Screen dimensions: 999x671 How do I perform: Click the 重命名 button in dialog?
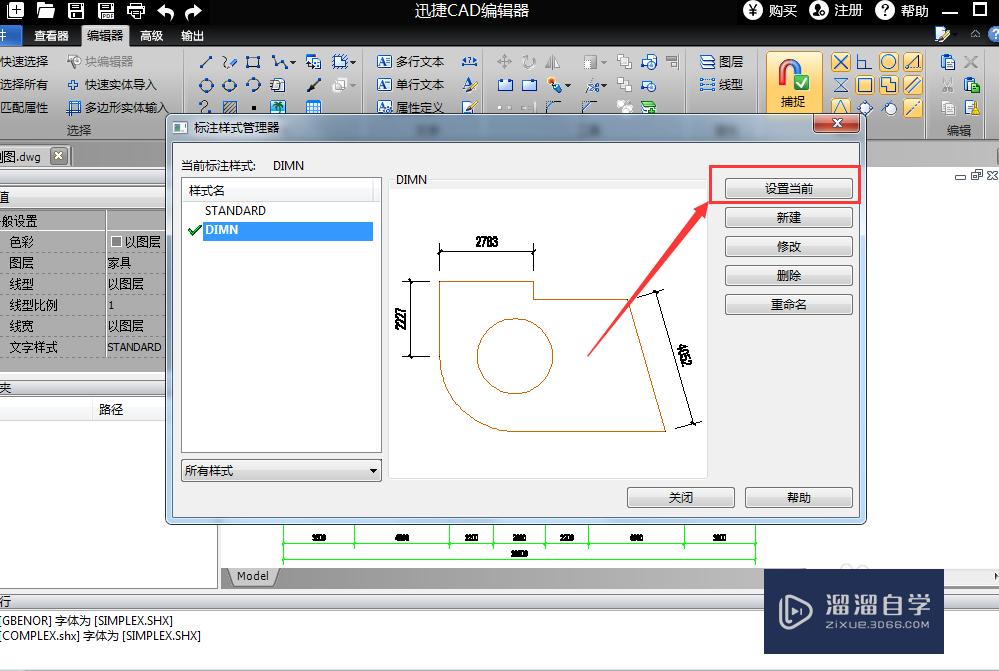(789, 305)
